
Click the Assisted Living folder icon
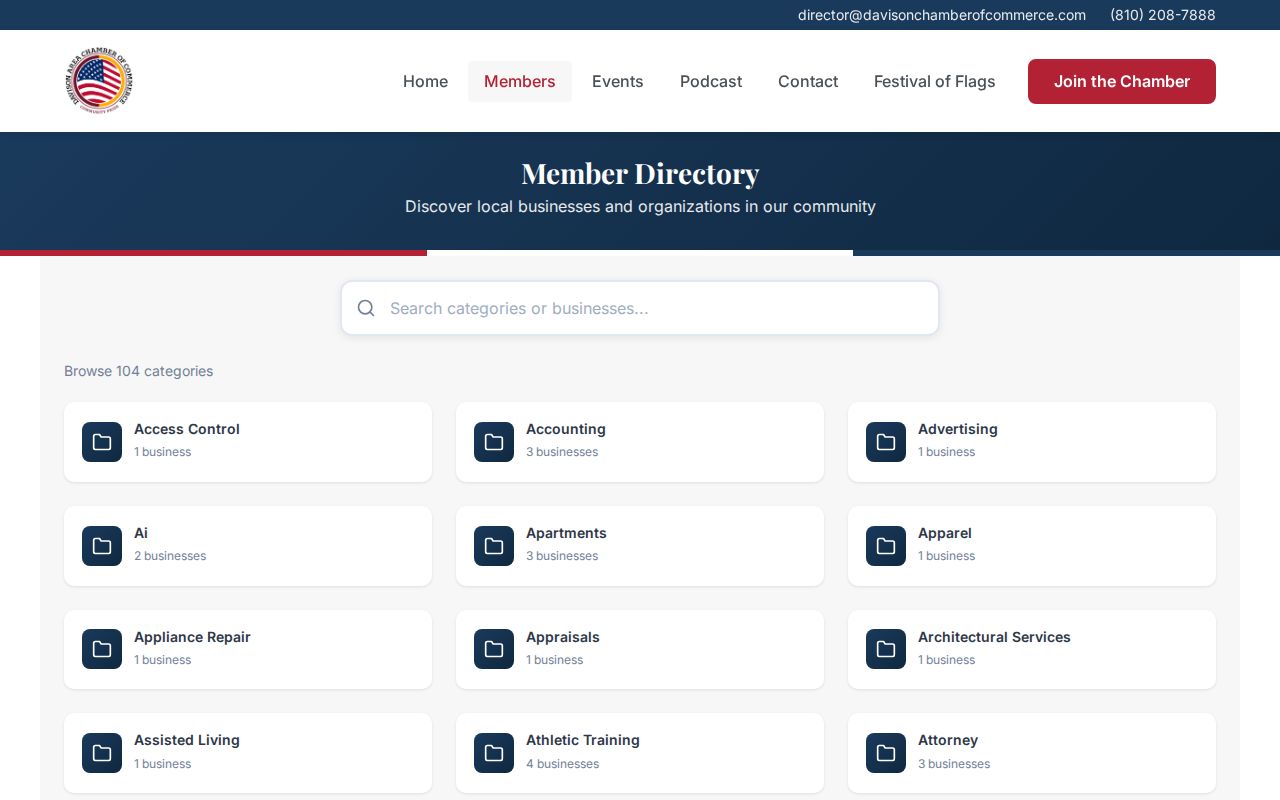(102, 753)
